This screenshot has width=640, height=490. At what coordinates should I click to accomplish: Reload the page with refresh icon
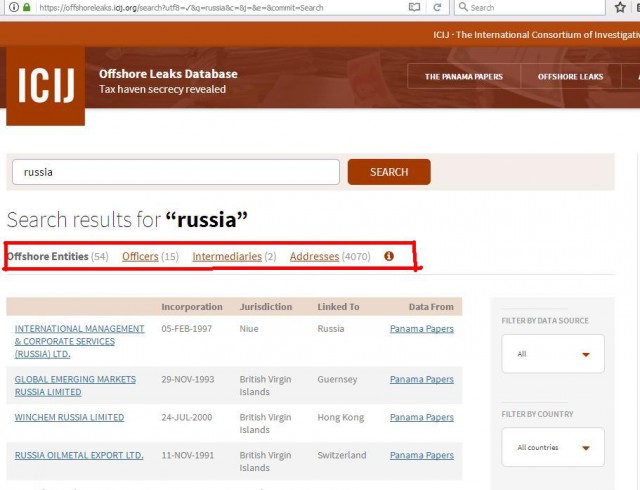[437, 7]
